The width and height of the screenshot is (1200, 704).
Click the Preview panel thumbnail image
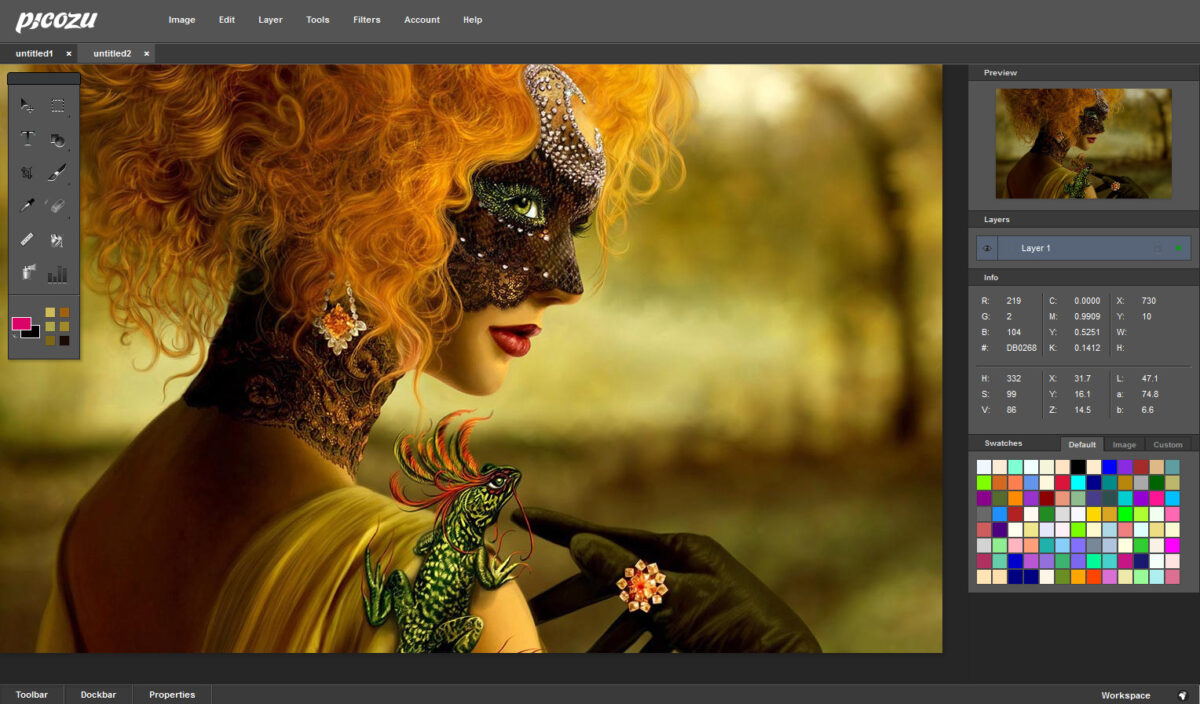[x=1083, y=143]
